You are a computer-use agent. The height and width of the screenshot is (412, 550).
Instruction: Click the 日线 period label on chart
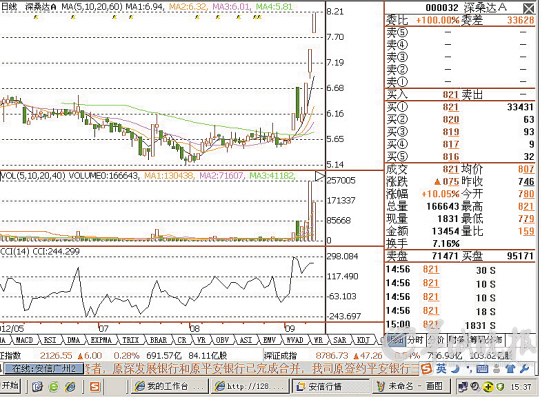click(9, 6)
